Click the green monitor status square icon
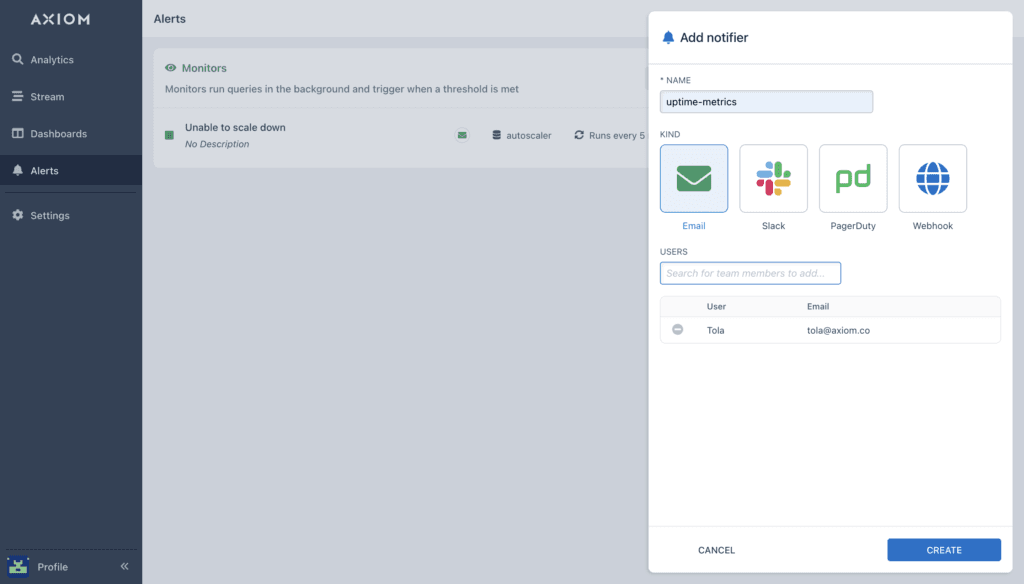This screenshot has height=584, width=1024. point(169,135)
